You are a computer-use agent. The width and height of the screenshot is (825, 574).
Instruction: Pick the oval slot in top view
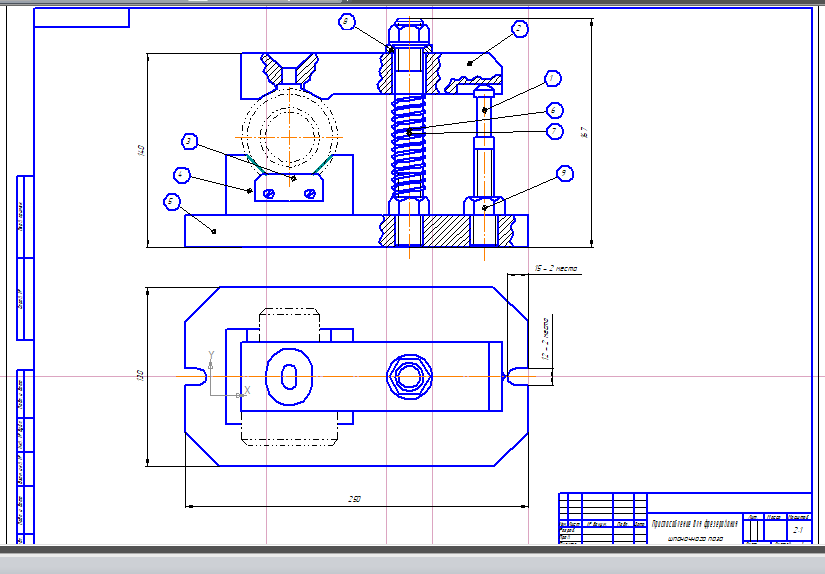coord(289,377)
